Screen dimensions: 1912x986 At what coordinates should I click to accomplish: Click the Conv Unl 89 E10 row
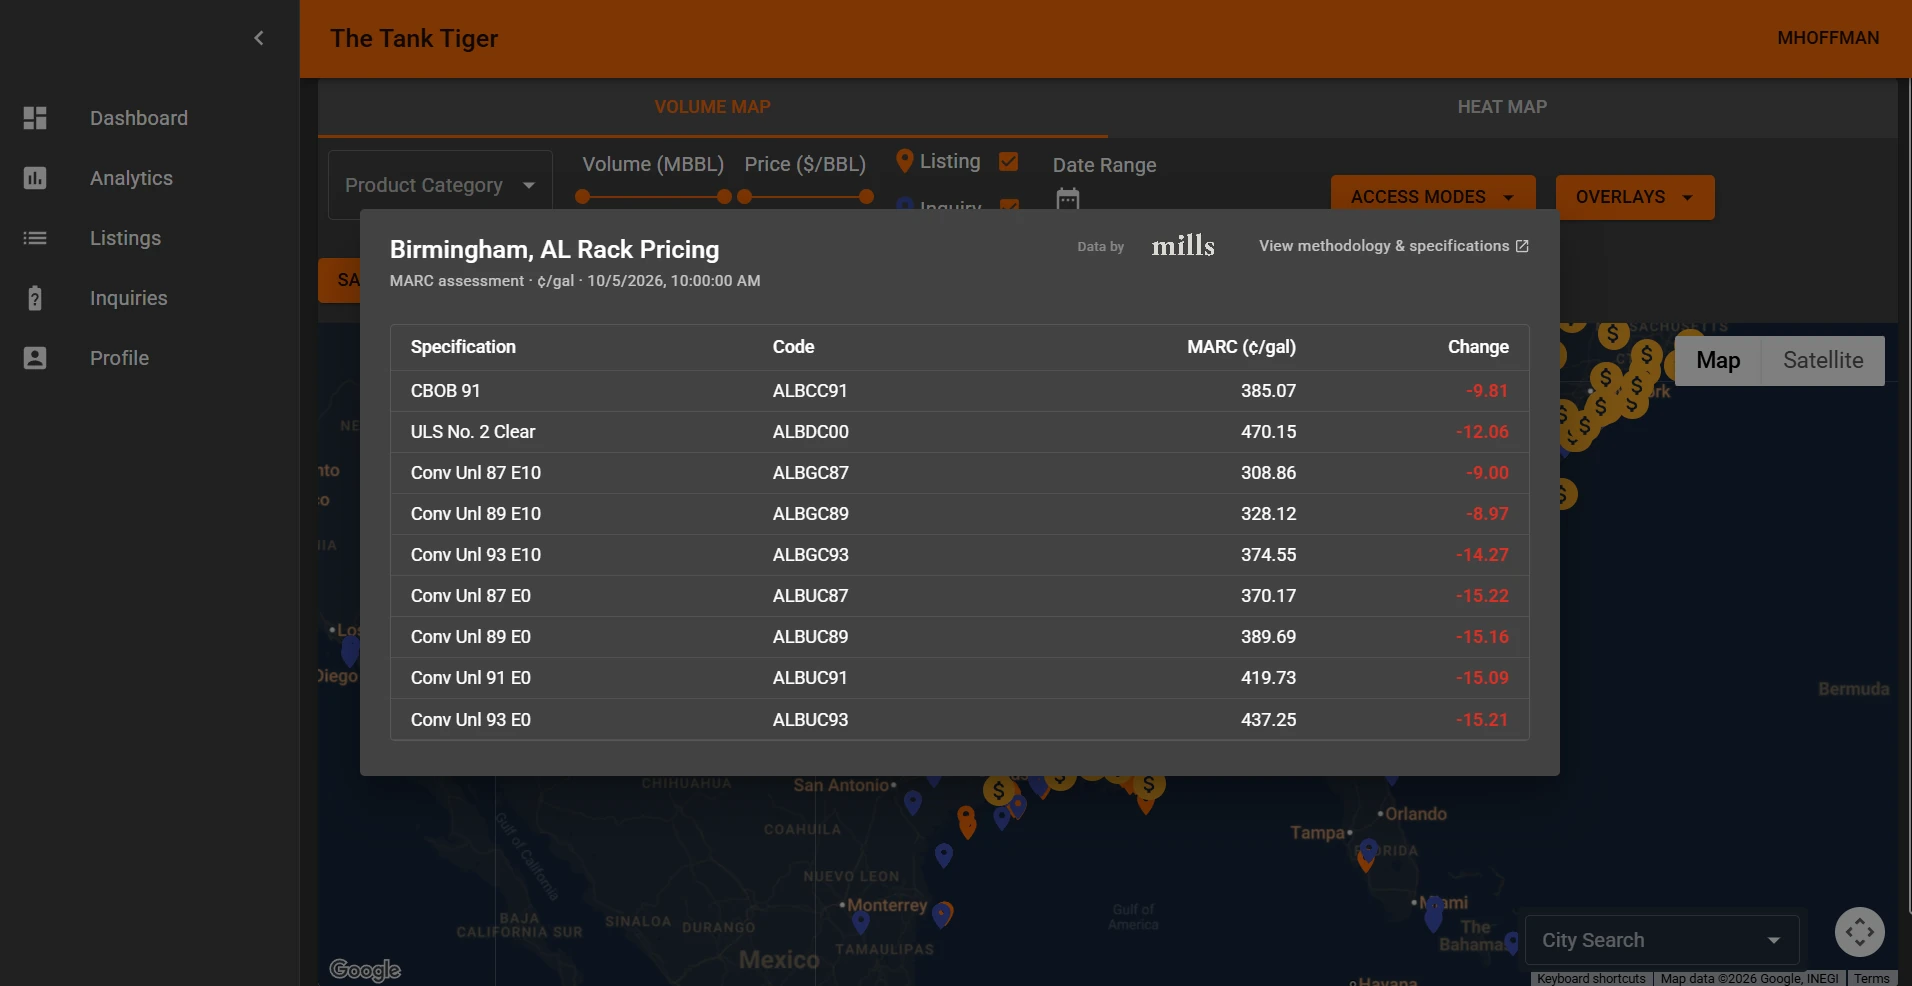point(959,514)
